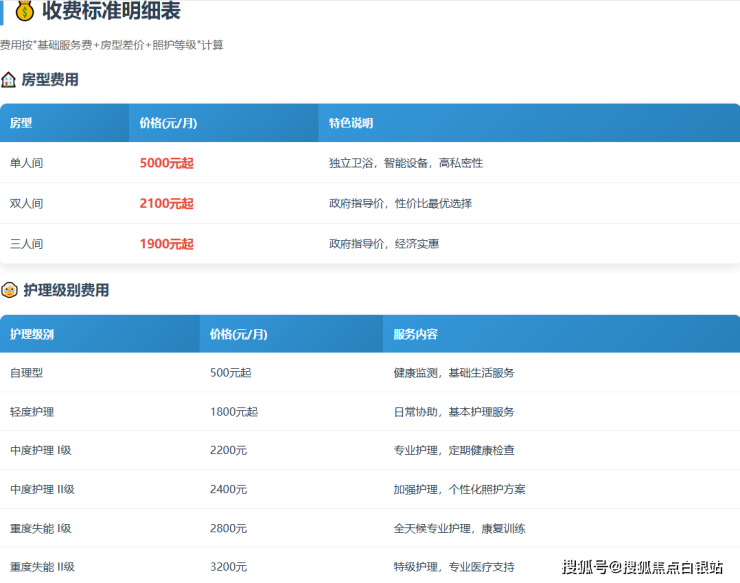This screenshot has height=583, width=740.
Task: Click the red 5000元起 price
Action: 166,163
